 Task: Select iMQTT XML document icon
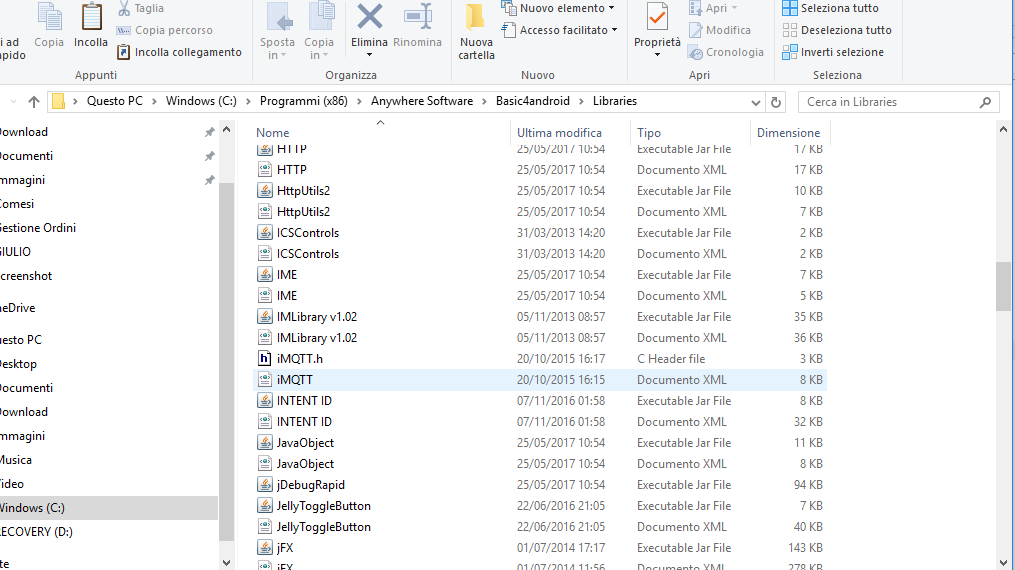click(x=265, y=380)
